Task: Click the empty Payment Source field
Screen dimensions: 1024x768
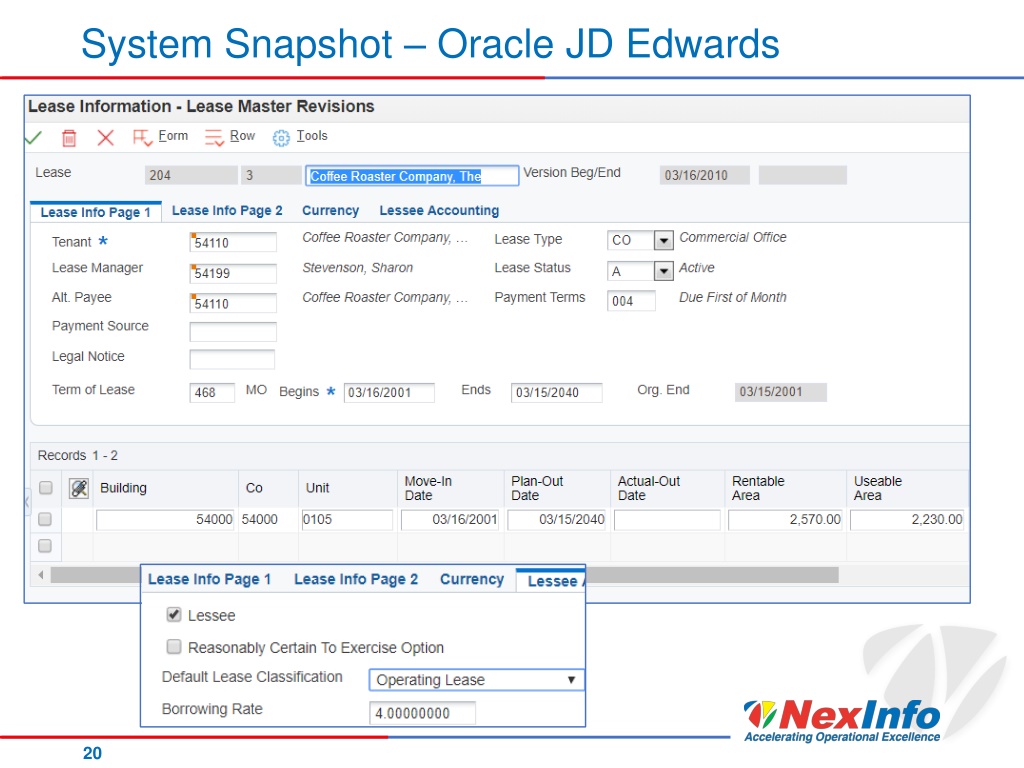Action: 233,332
